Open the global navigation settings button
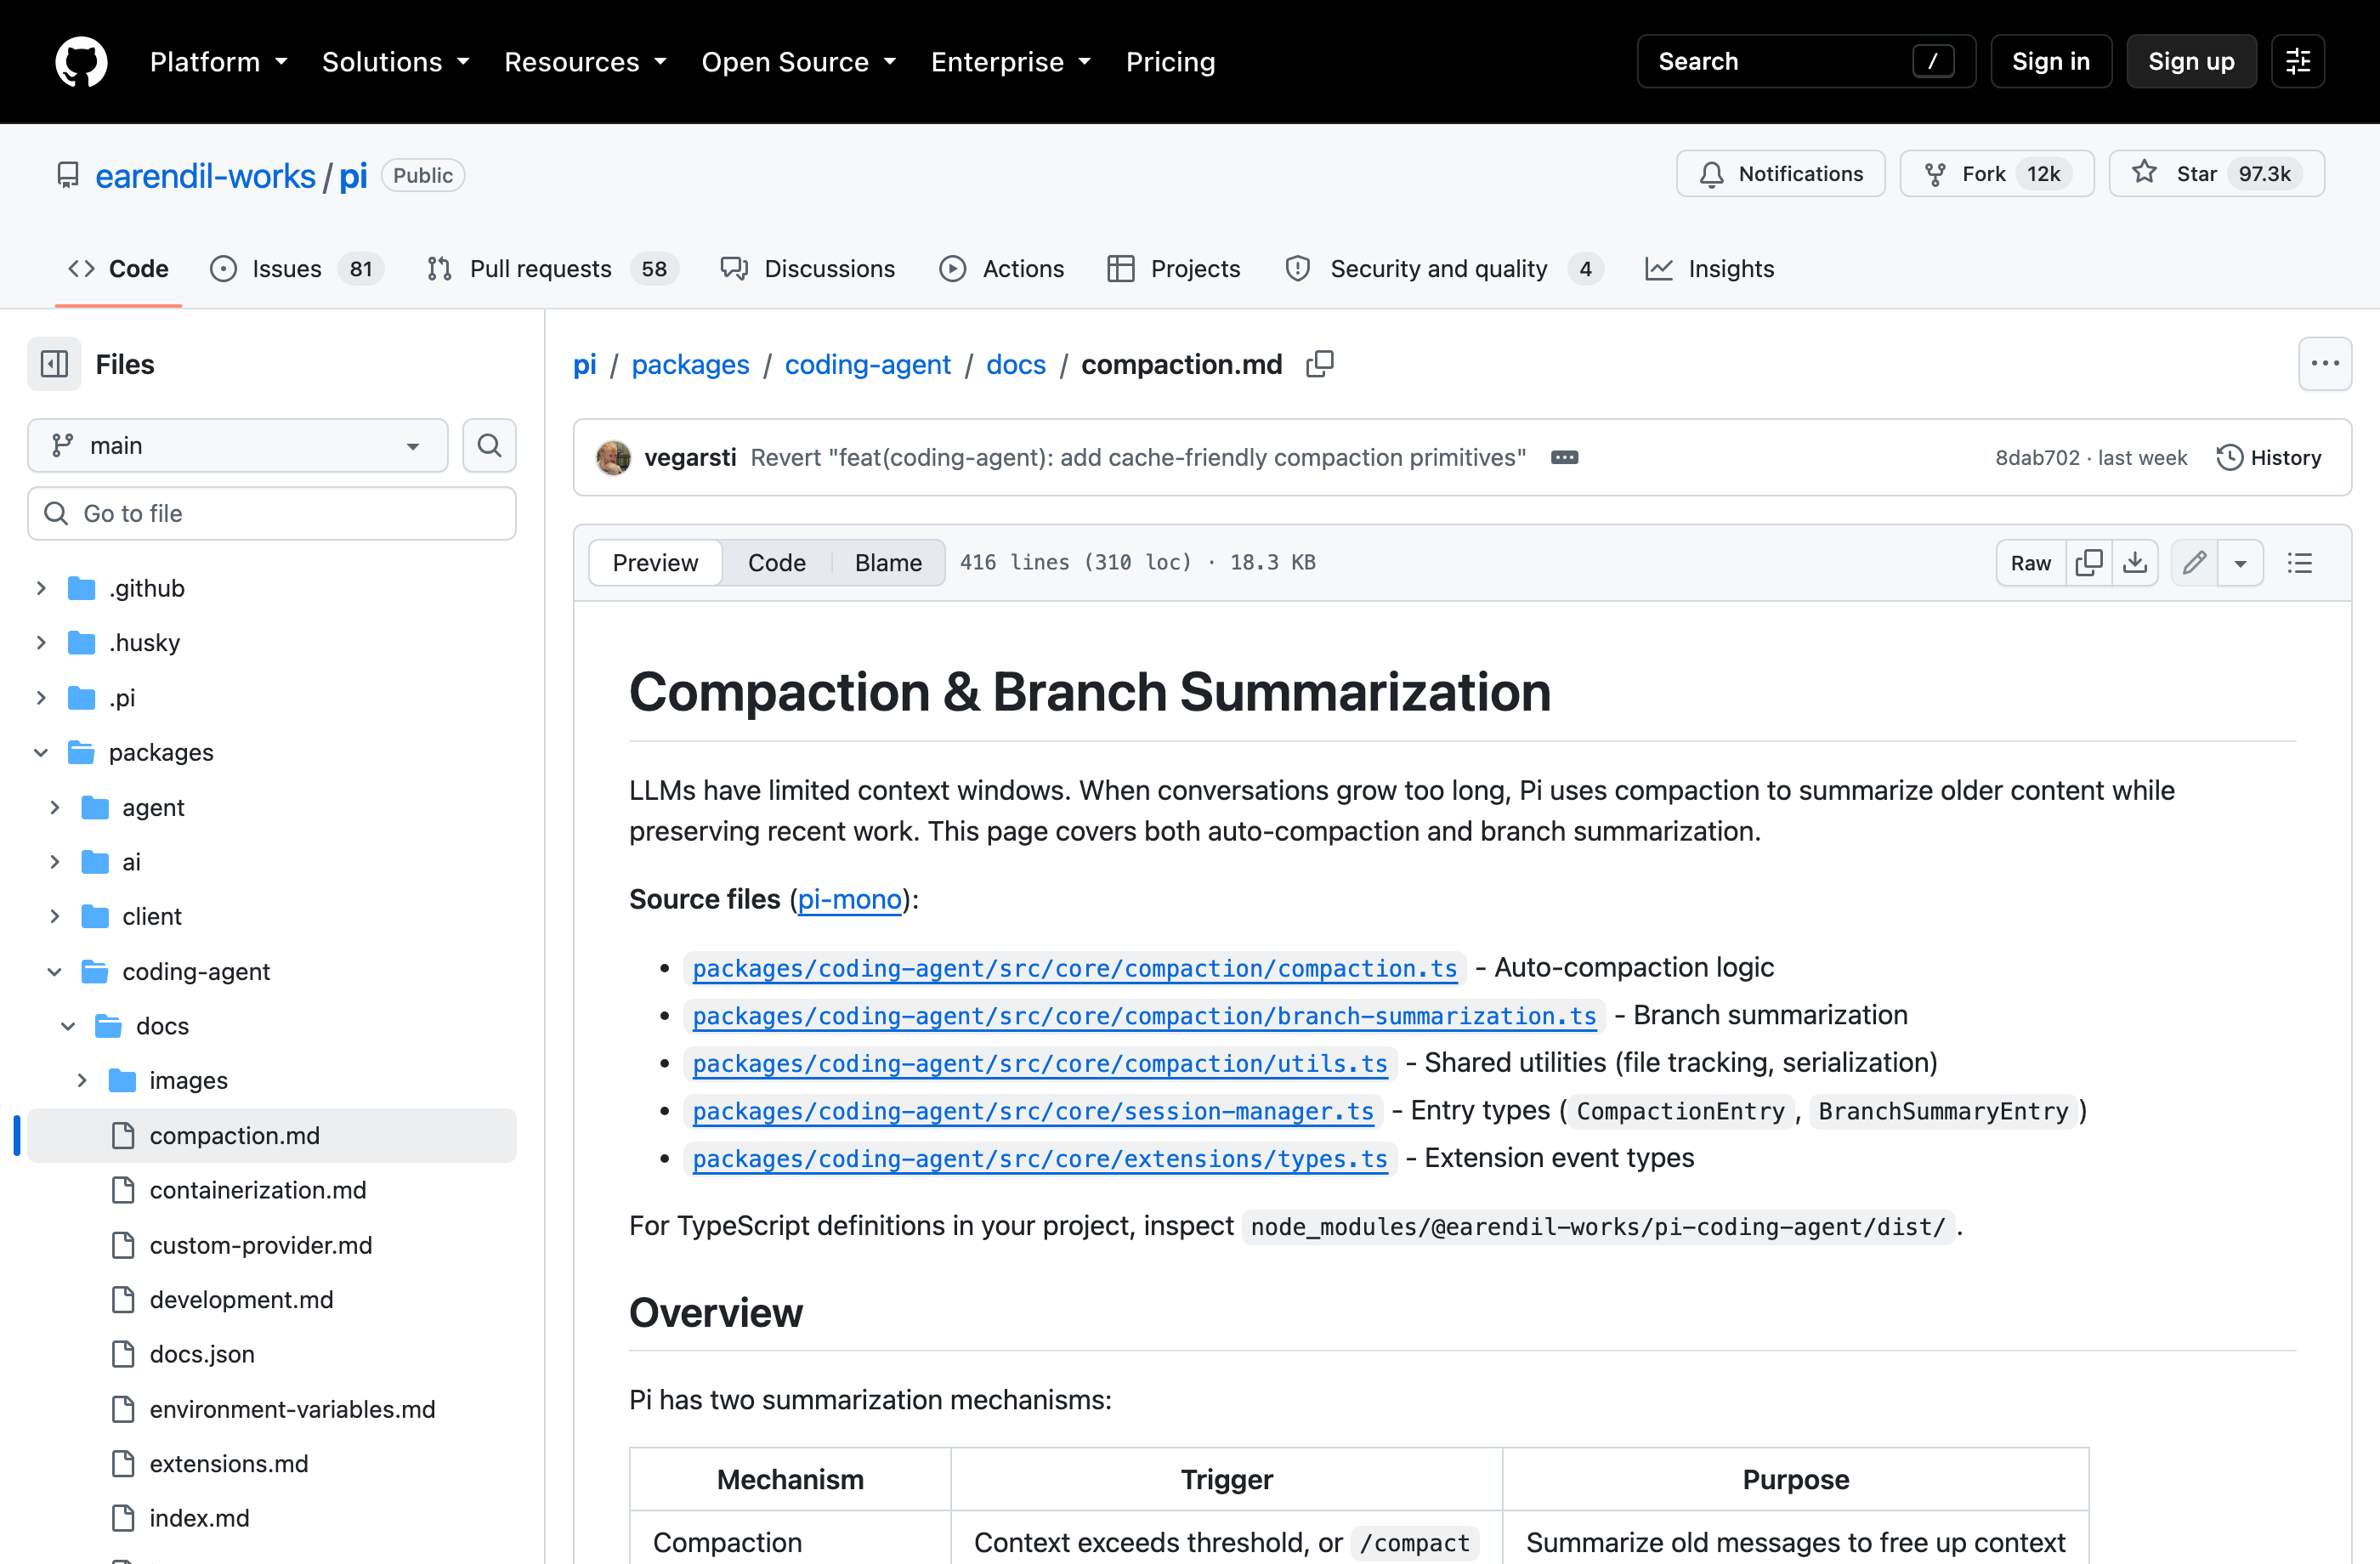The width and height of the screenshot is (2380, 1564). pos(2298,62)
